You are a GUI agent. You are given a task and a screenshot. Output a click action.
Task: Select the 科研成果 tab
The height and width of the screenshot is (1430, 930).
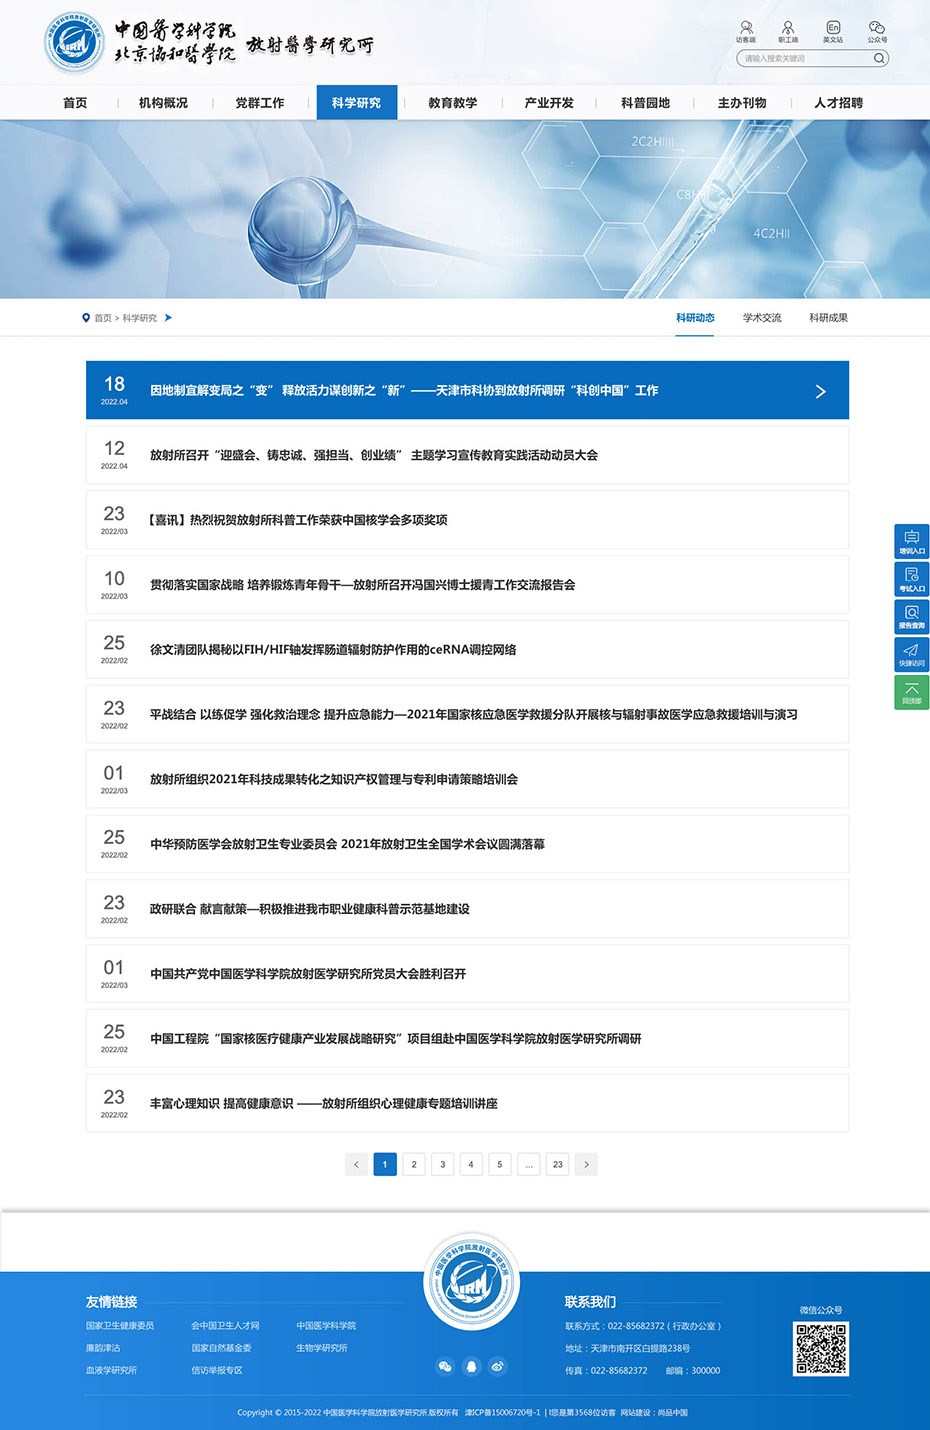828,318
